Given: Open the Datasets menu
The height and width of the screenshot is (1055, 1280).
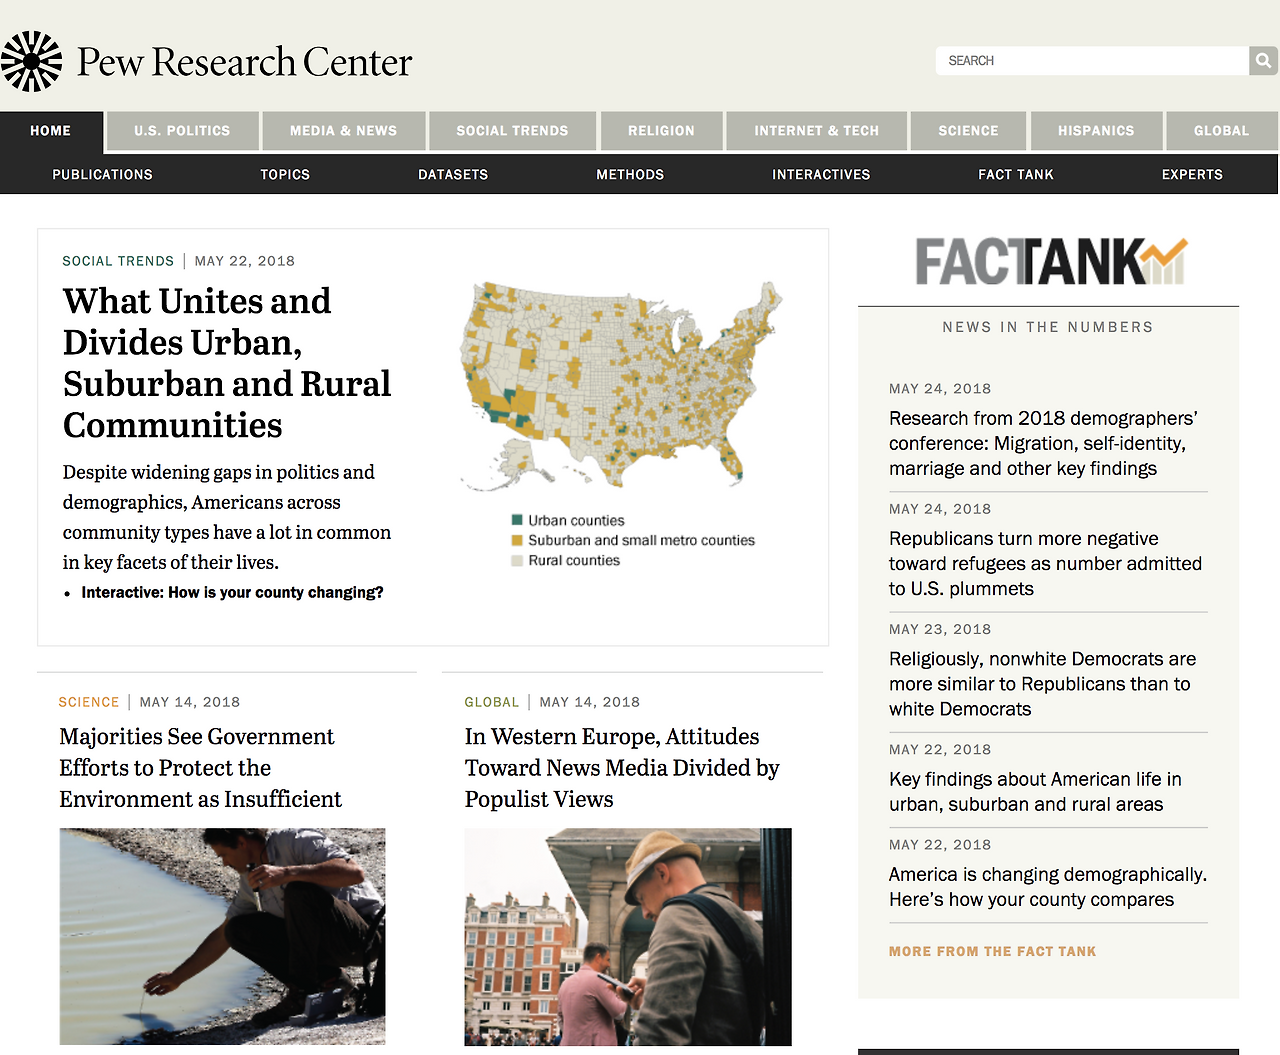Looking at the screenshot, I should 453,174.
